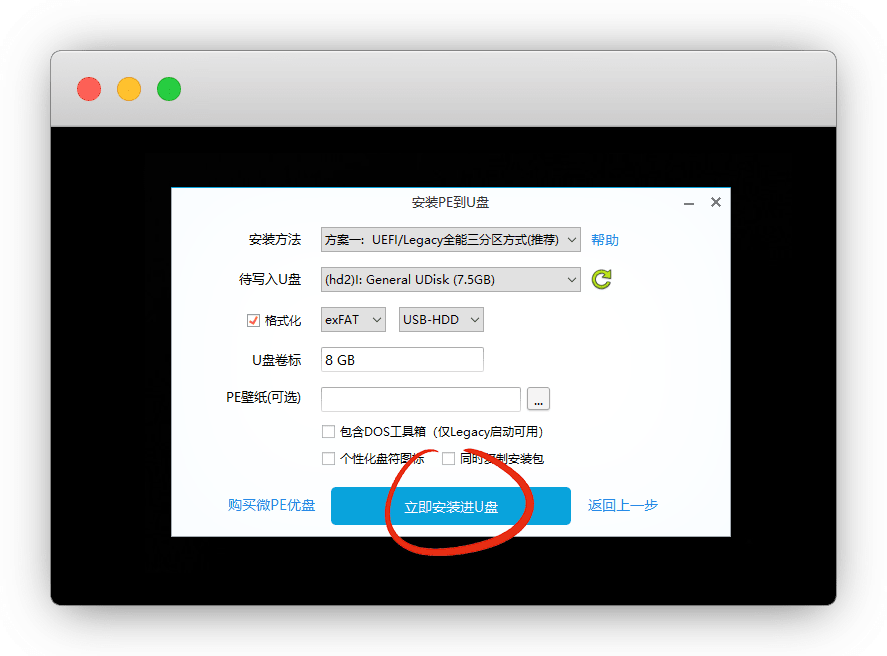Screen dimensions: 887x656
Task: Open the 帮助 link
Action: click(x=605, y=240)
